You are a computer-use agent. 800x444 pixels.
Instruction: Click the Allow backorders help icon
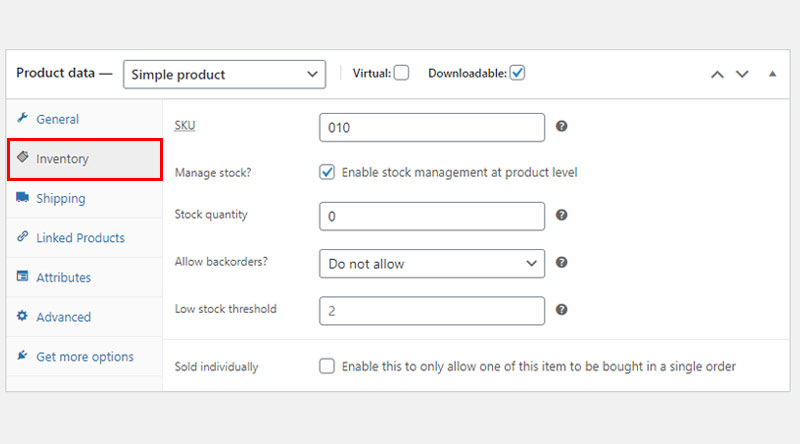[x=561, y=262]
